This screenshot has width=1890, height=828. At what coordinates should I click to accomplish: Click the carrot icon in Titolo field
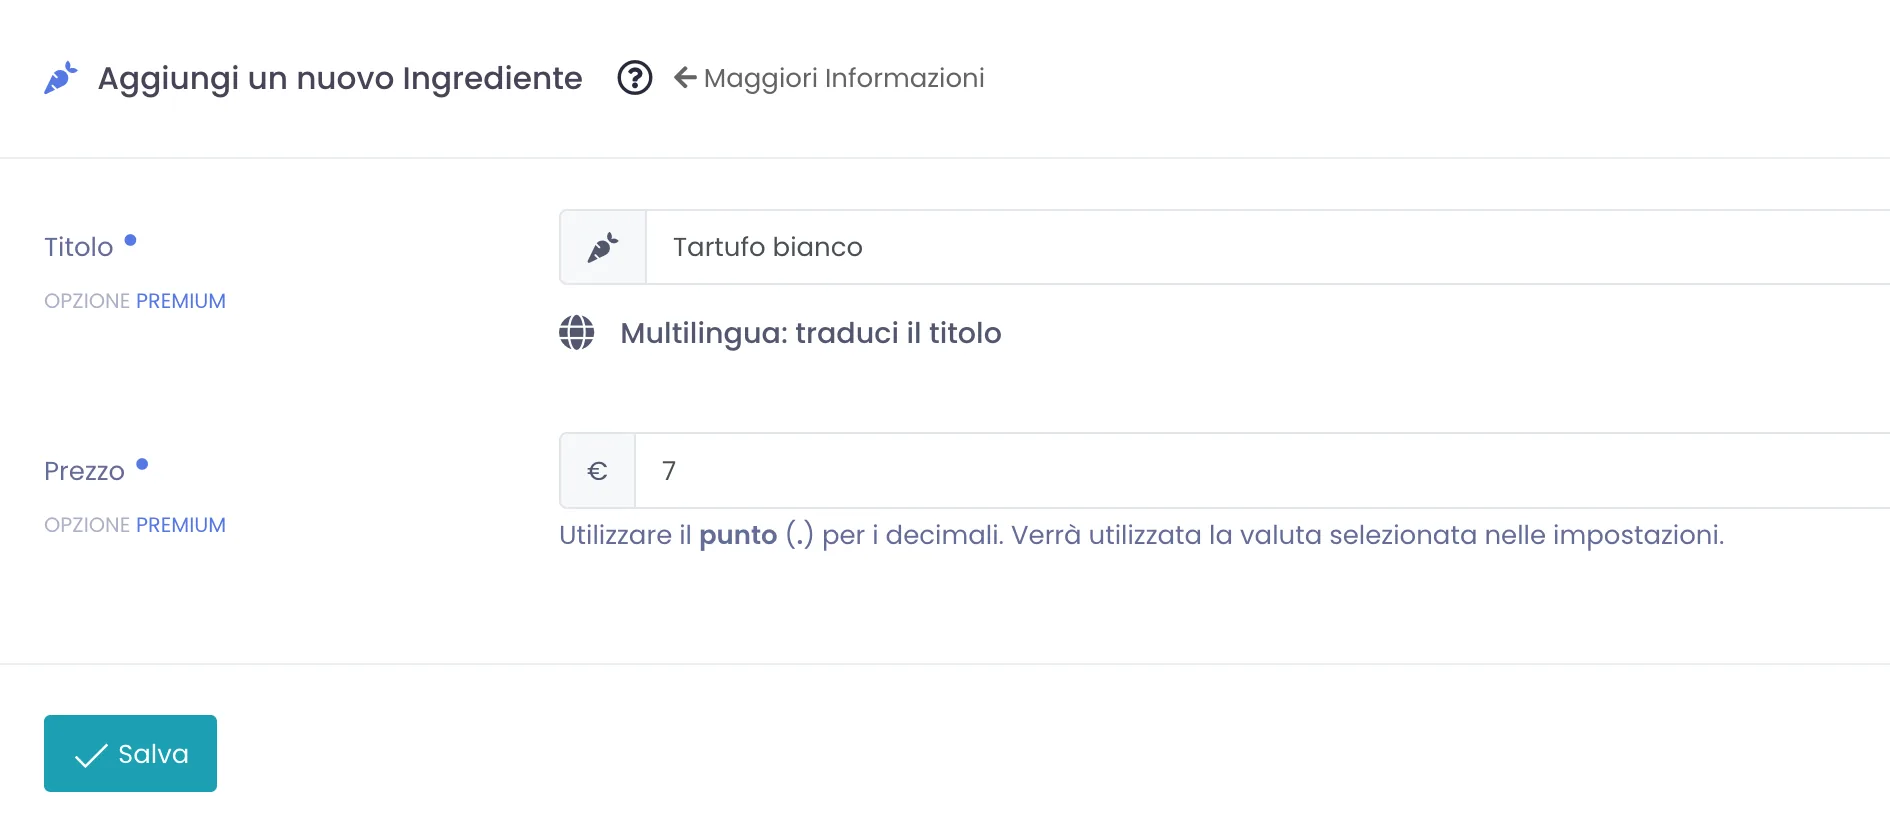tap(603, 247)
